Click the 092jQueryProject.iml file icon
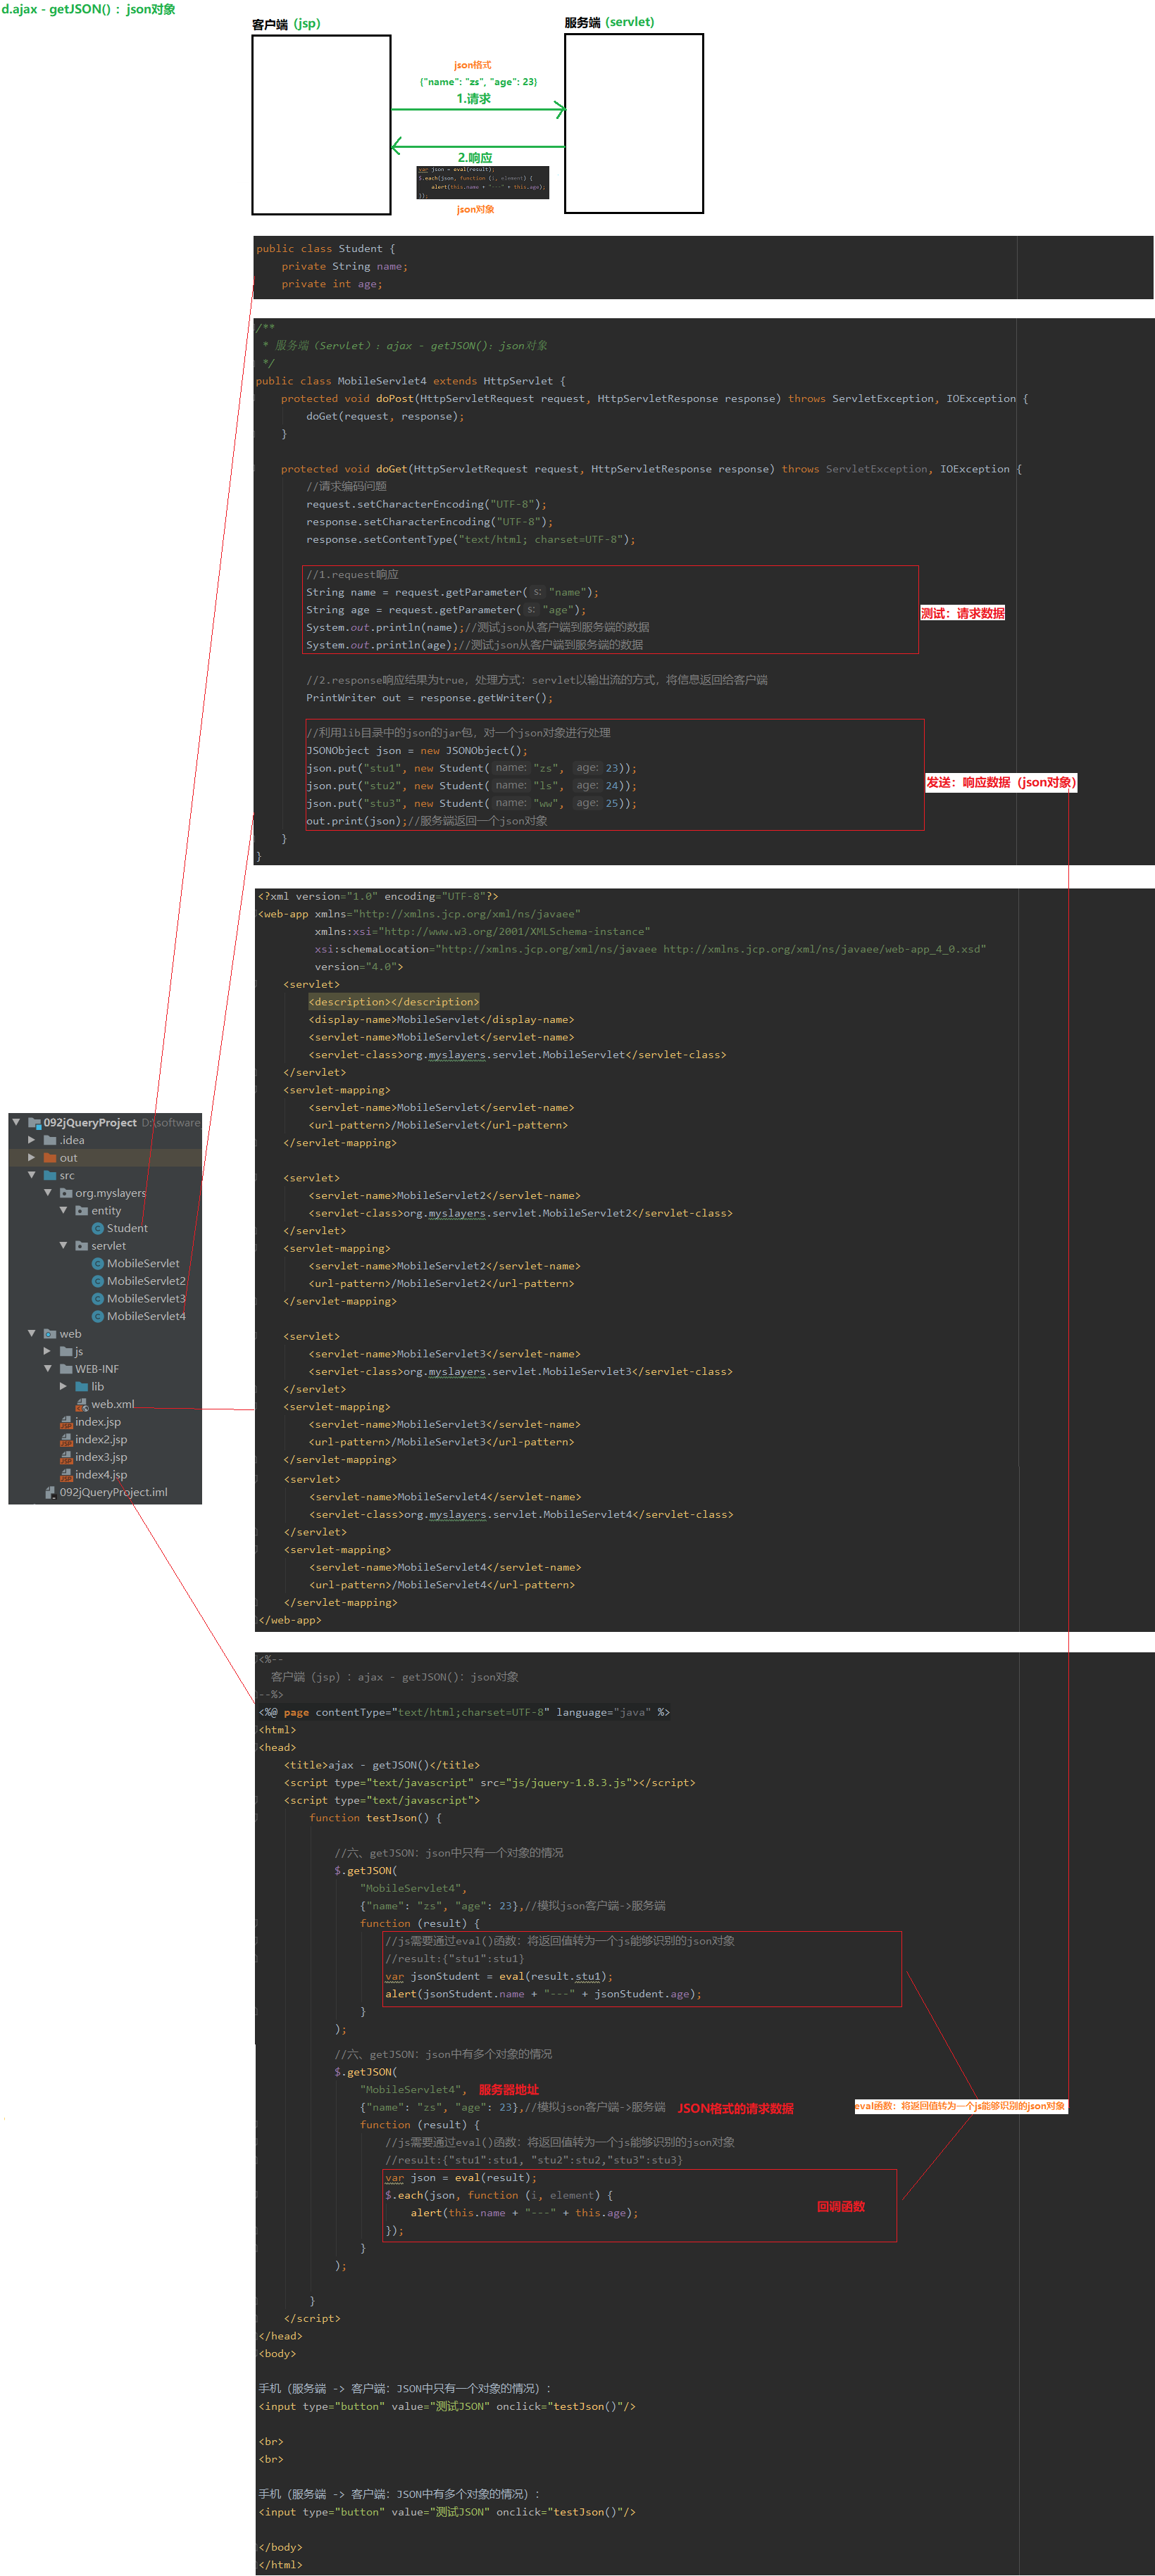Screen dimensions: 1155x2576 click(x=50, y=1492)
